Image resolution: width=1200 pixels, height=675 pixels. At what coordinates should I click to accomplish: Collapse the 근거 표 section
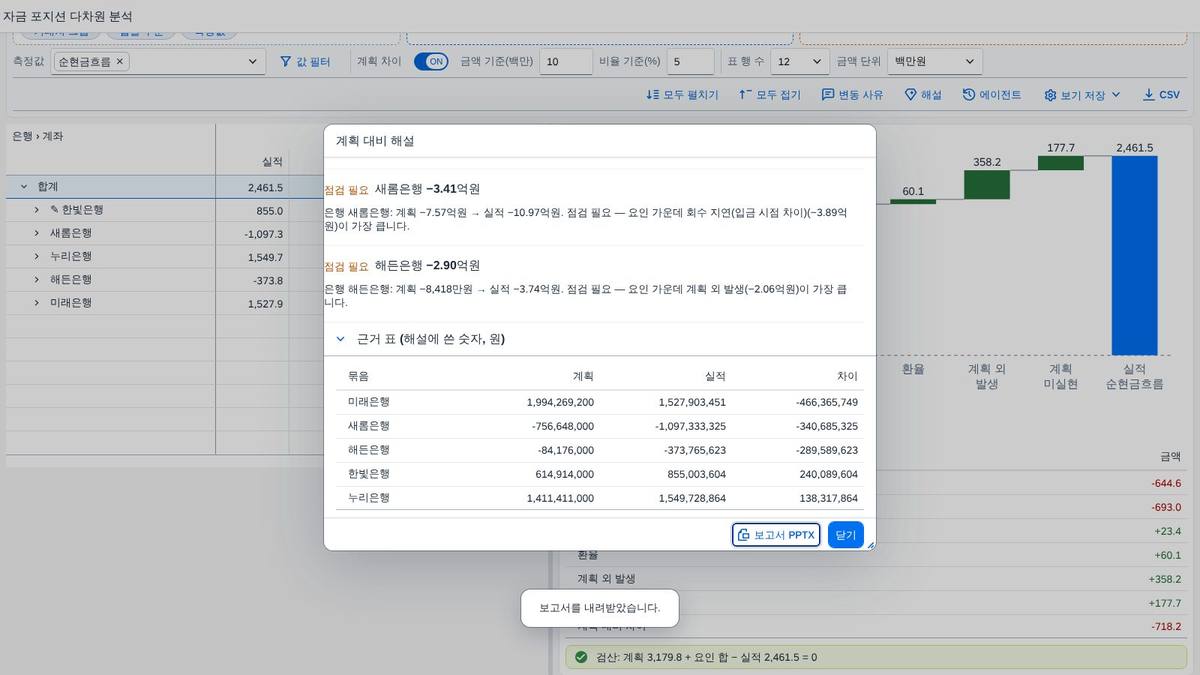coord(340,339)
